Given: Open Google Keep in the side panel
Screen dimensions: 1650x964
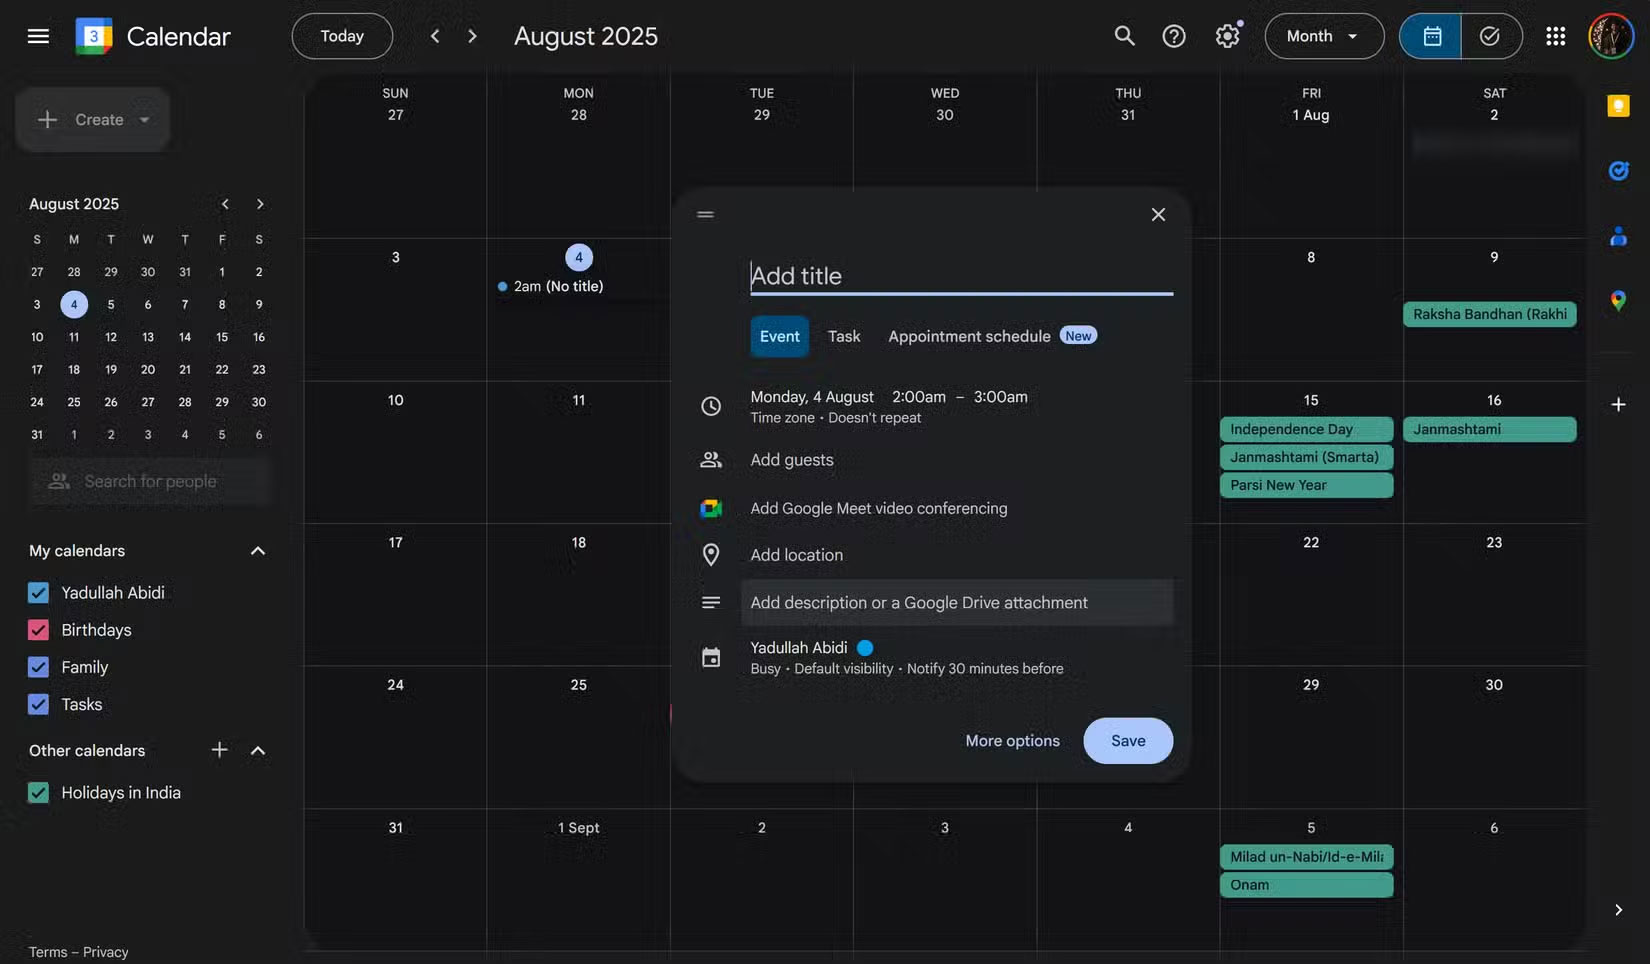Looking at the screenshot, I should click(1617, 104).
